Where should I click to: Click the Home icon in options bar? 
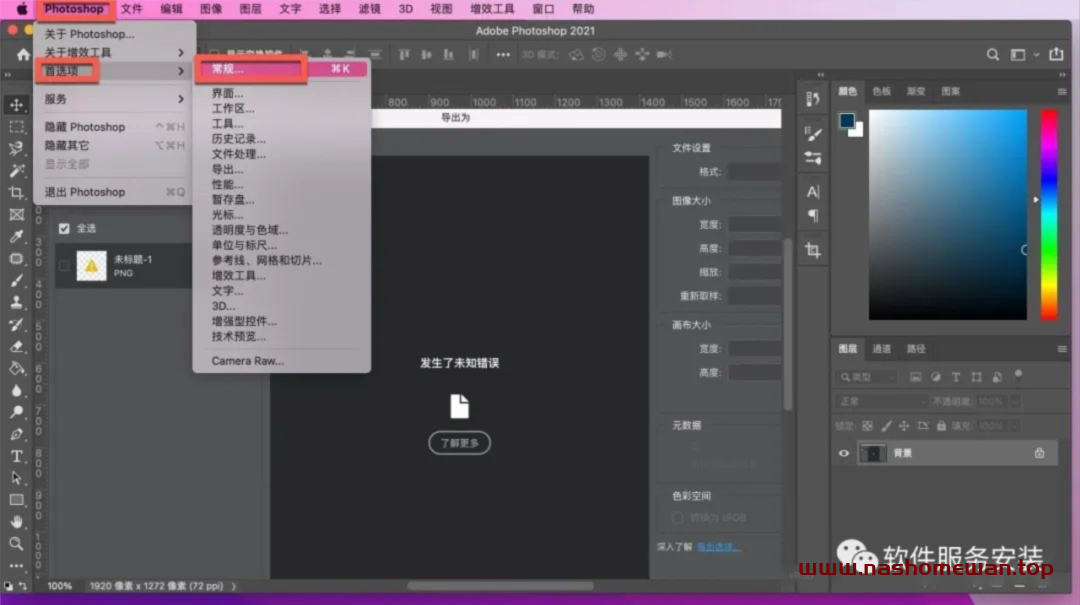tap(23, 54)
